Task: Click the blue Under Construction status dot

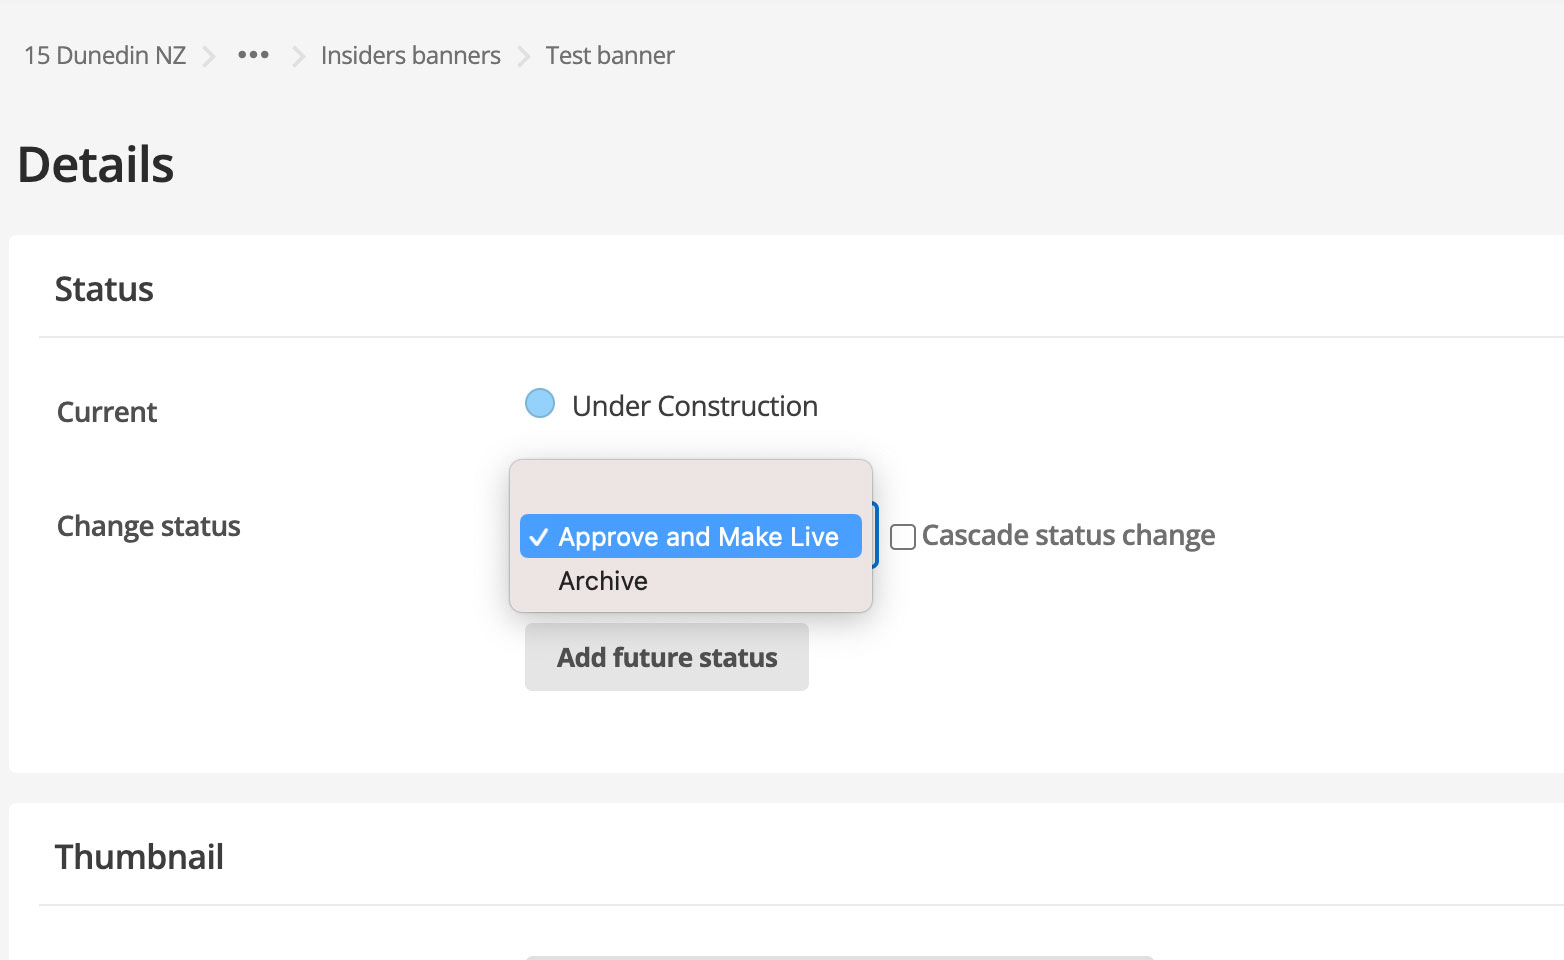Action: [x=540, y=403]
